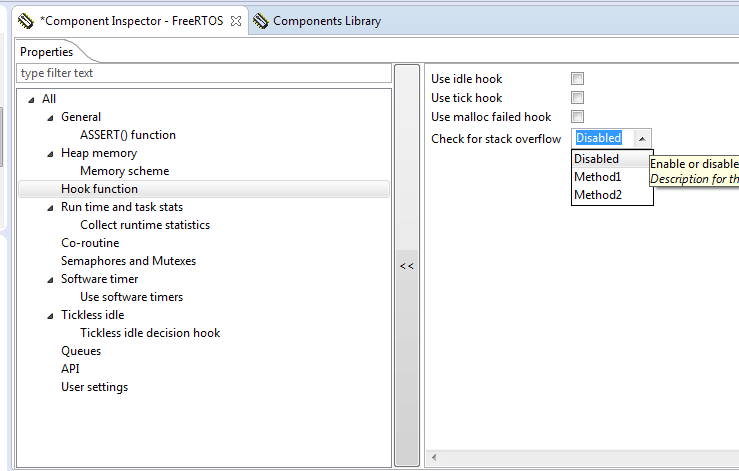Select Tickless idle decision hook item
The image size is (739, 471).
click(x=150, y=333)
